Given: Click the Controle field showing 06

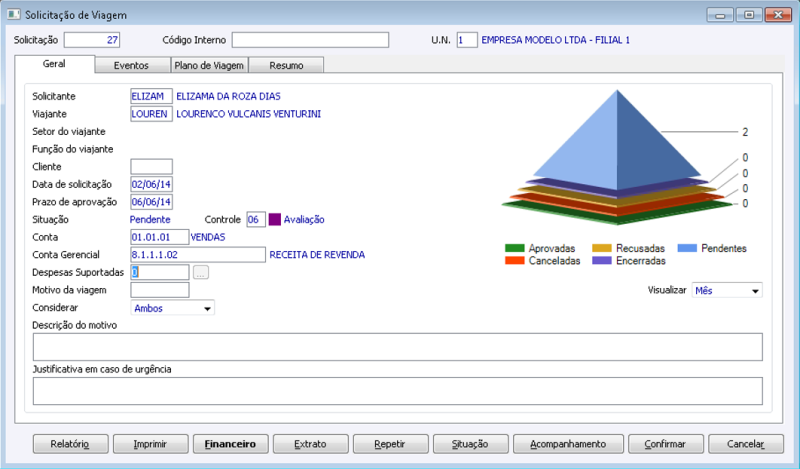Looking at the screenshot, I should pos(256,219).
